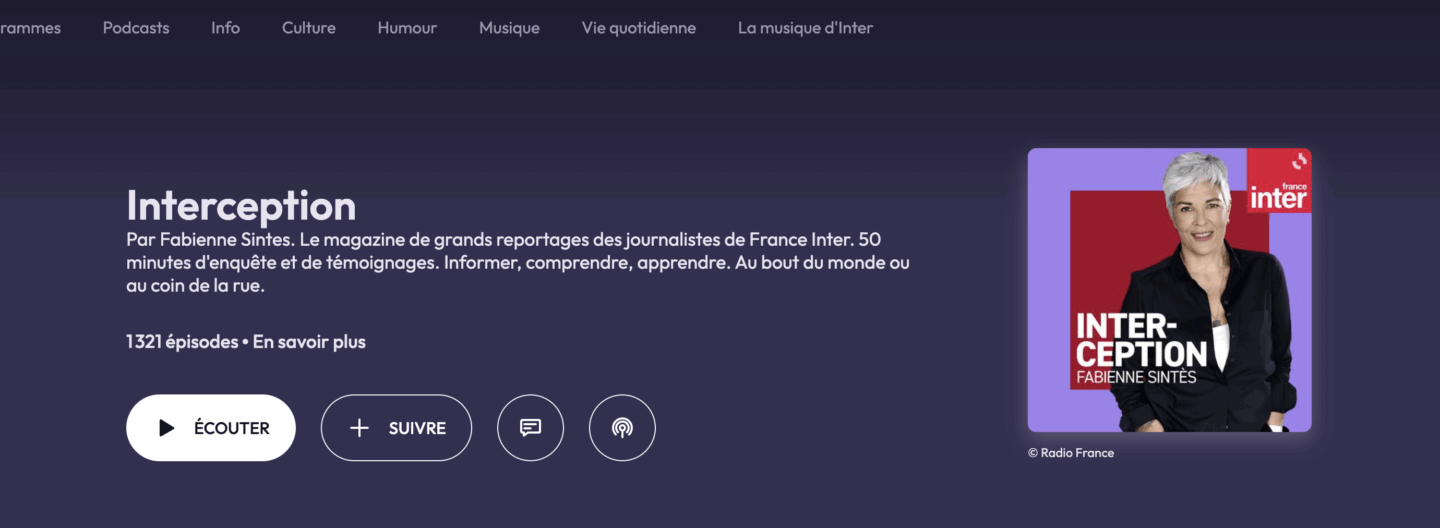Open Vie quotidienne menu entry

point(639,28)
